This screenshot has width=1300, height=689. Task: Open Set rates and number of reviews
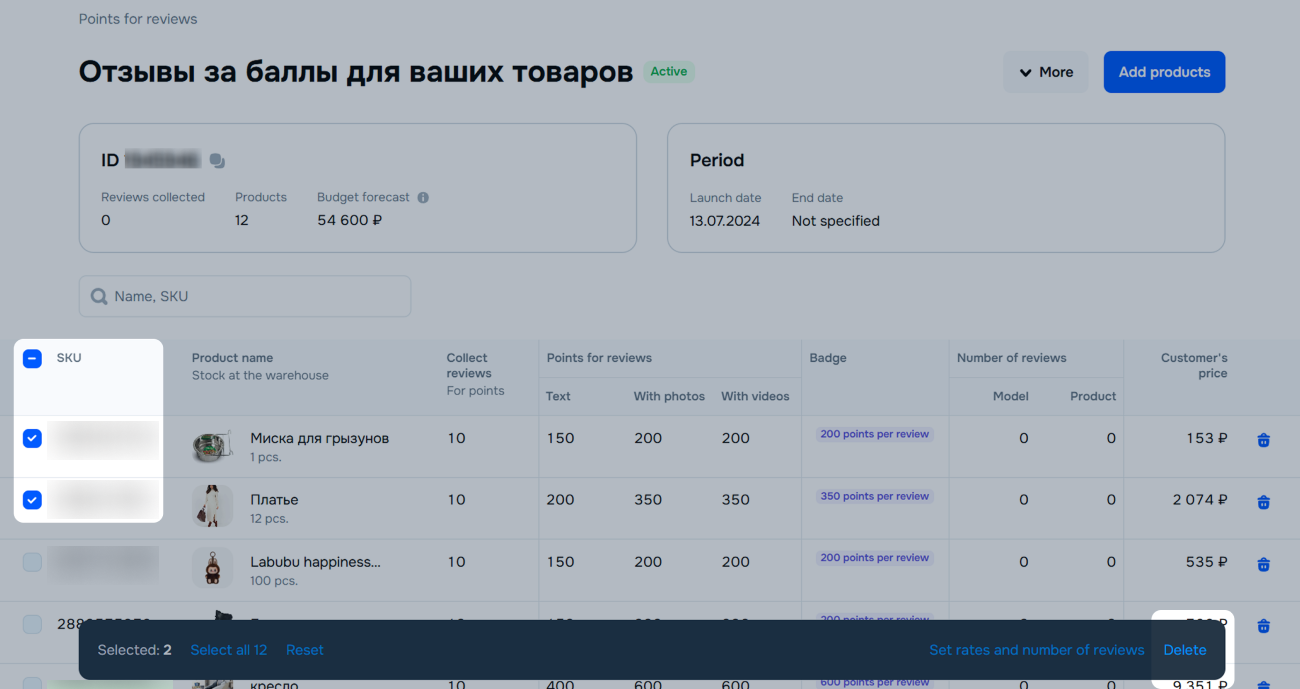[x=1036, y=650]
